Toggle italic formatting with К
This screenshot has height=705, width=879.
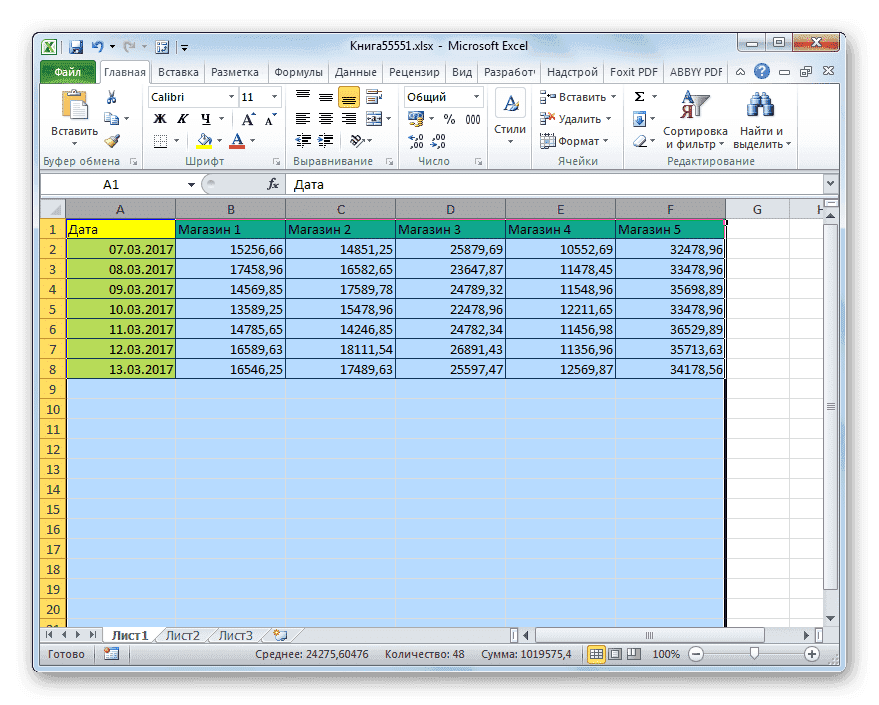point(183,118)
